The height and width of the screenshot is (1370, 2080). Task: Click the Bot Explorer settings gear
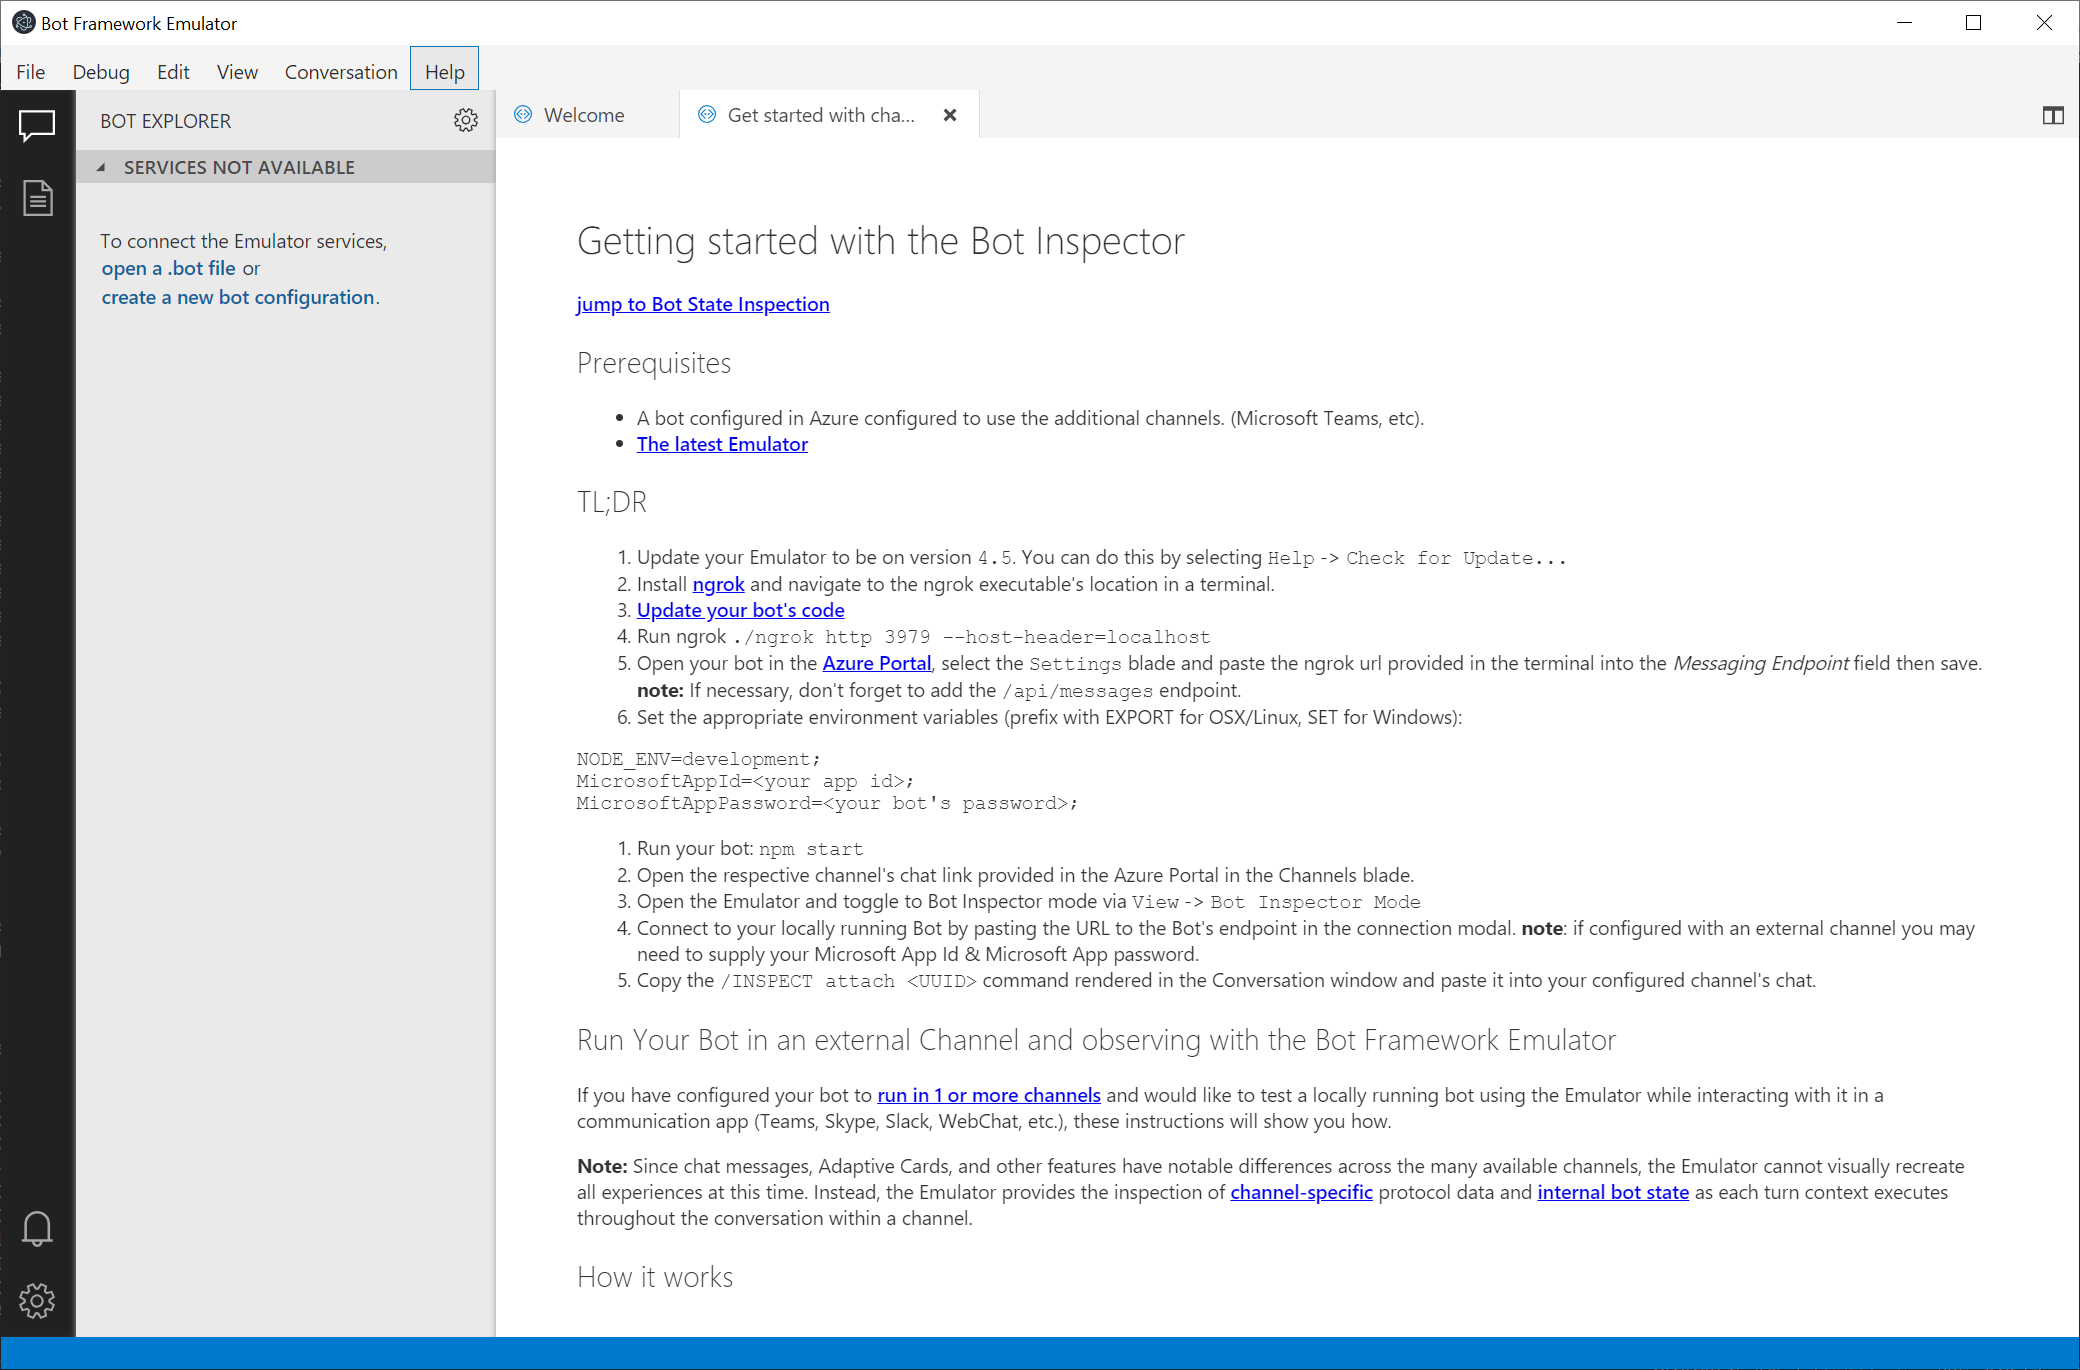coord(466,121)
